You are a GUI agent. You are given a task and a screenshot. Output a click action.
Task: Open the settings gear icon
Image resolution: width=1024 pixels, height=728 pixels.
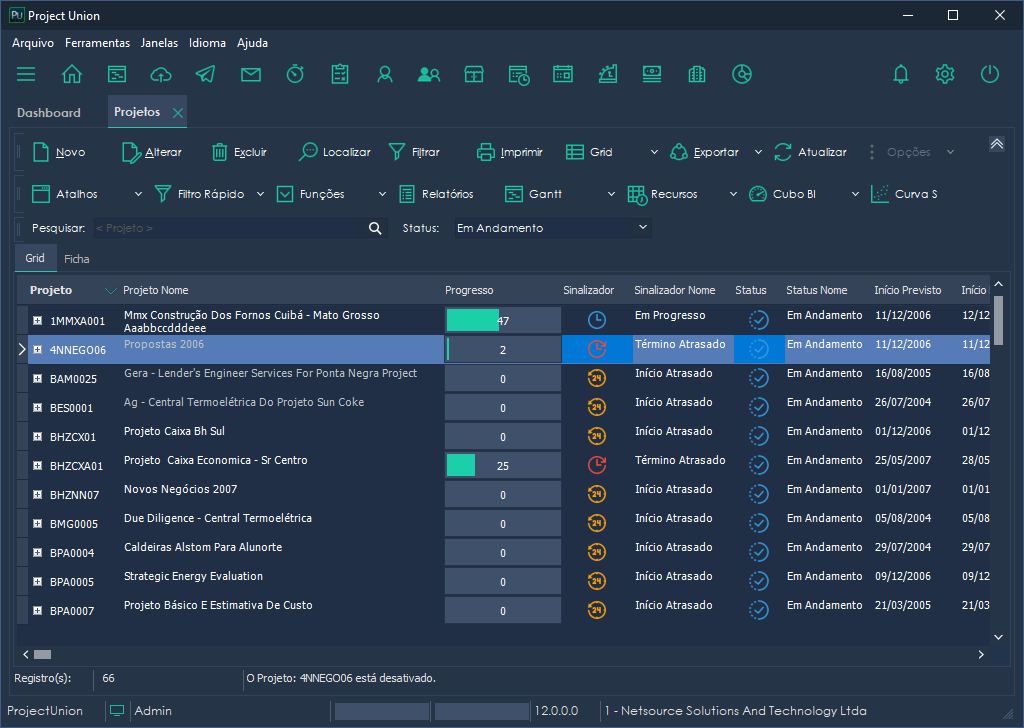click(x=945, y=74)
